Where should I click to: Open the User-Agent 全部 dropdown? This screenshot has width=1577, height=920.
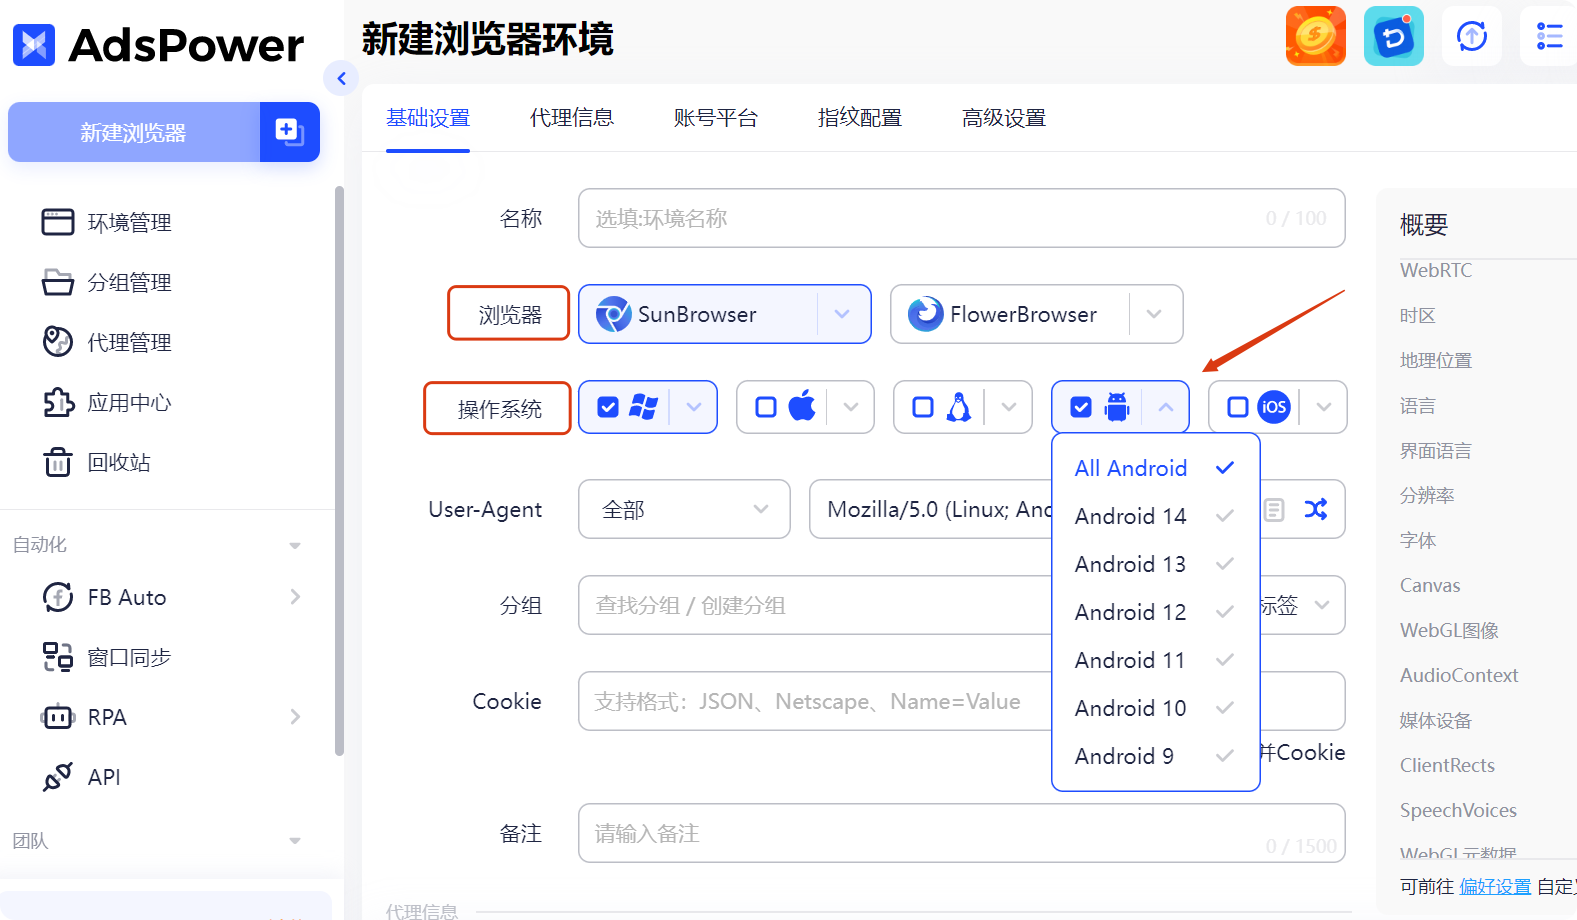click(x=684, y=509)
